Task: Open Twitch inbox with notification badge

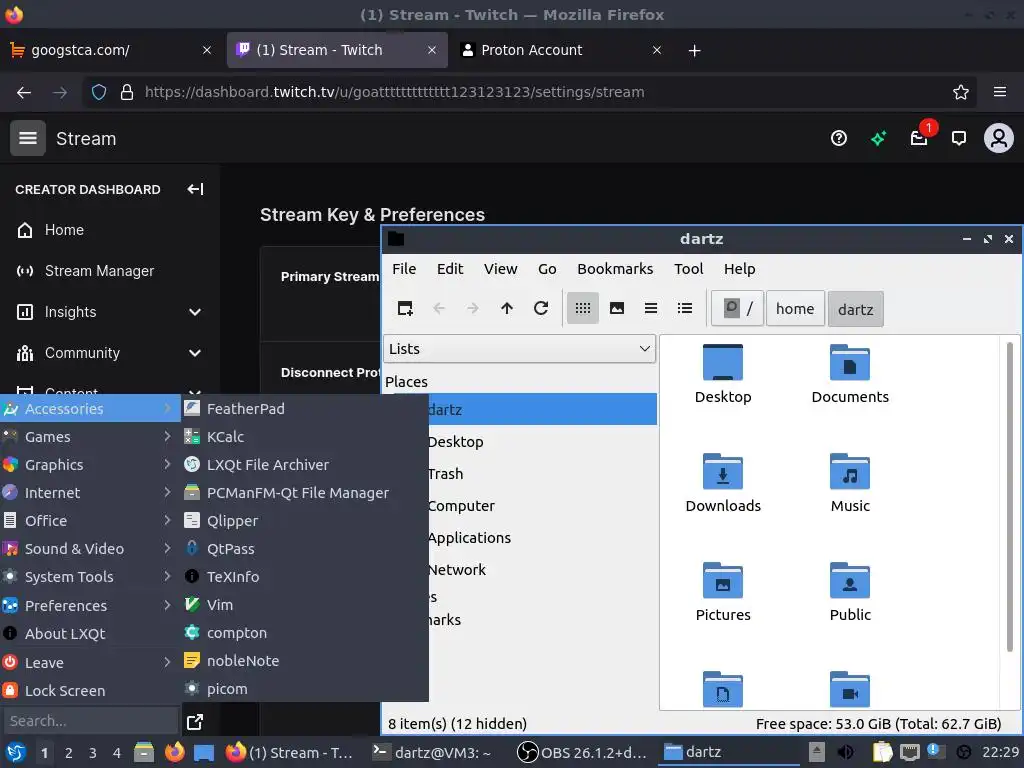Action: click(x=920, y=137)
